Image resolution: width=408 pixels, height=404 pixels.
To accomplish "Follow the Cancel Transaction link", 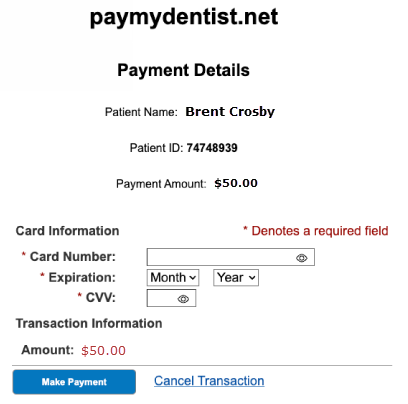I will [x=209, y=381].
